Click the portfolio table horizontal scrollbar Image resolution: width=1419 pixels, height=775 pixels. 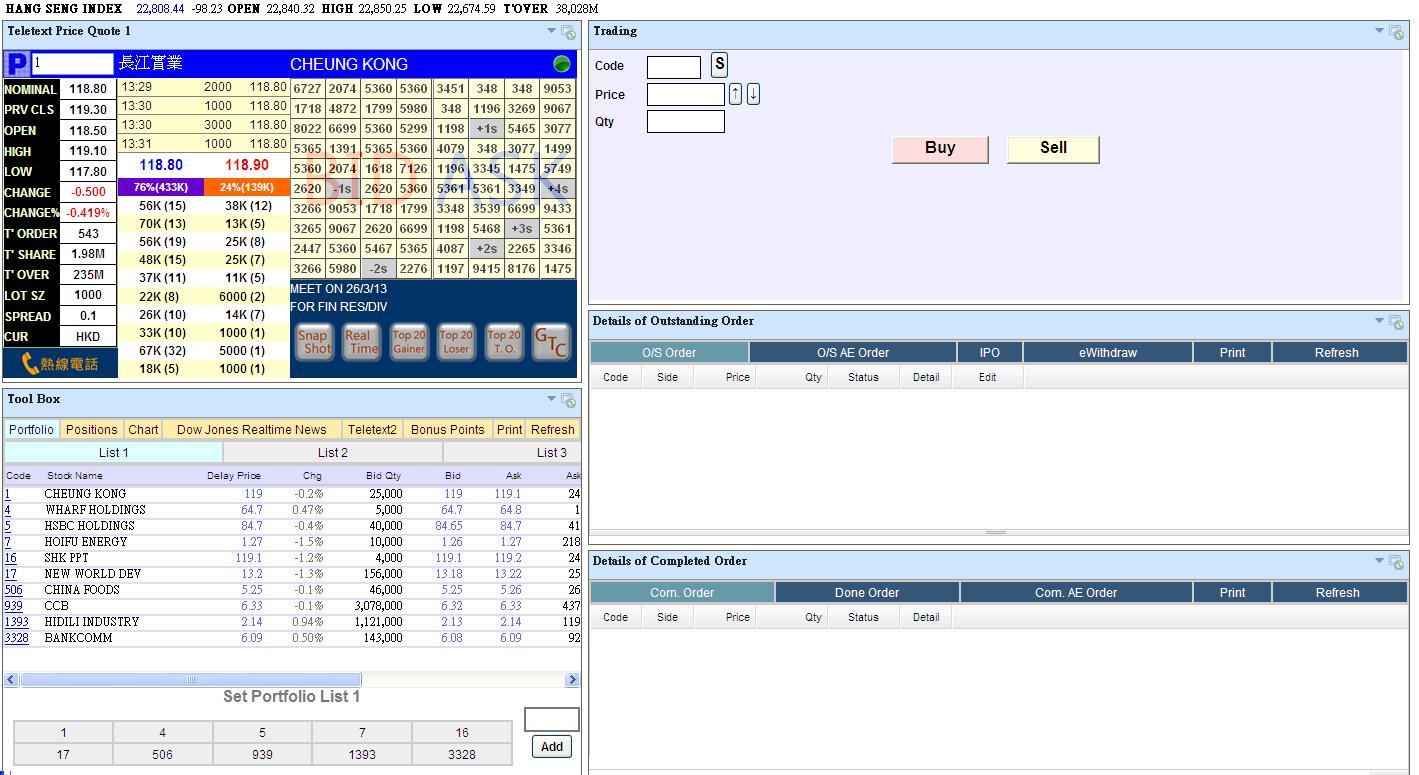coord(190,680)
